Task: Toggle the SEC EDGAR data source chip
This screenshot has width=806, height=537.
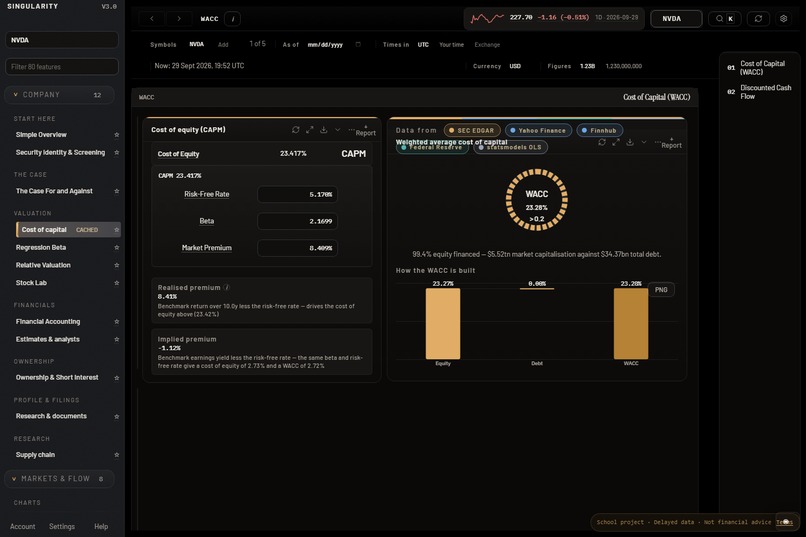Action: [x=472, y=131]
